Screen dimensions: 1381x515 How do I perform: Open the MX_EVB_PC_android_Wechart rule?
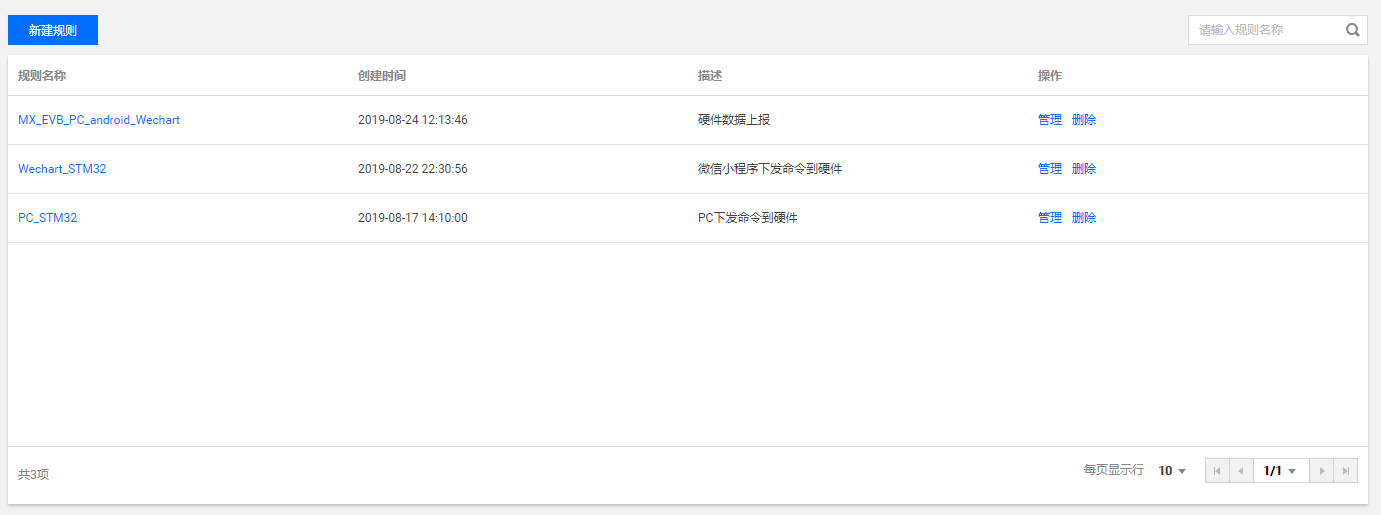tap(99, 119)
